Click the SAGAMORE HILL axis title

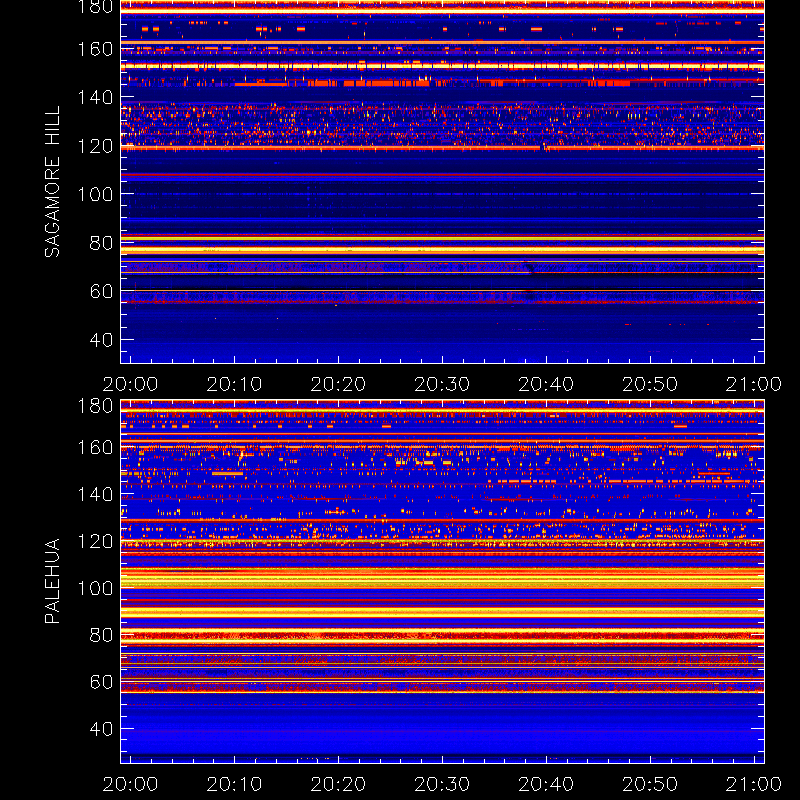[52, 182]
